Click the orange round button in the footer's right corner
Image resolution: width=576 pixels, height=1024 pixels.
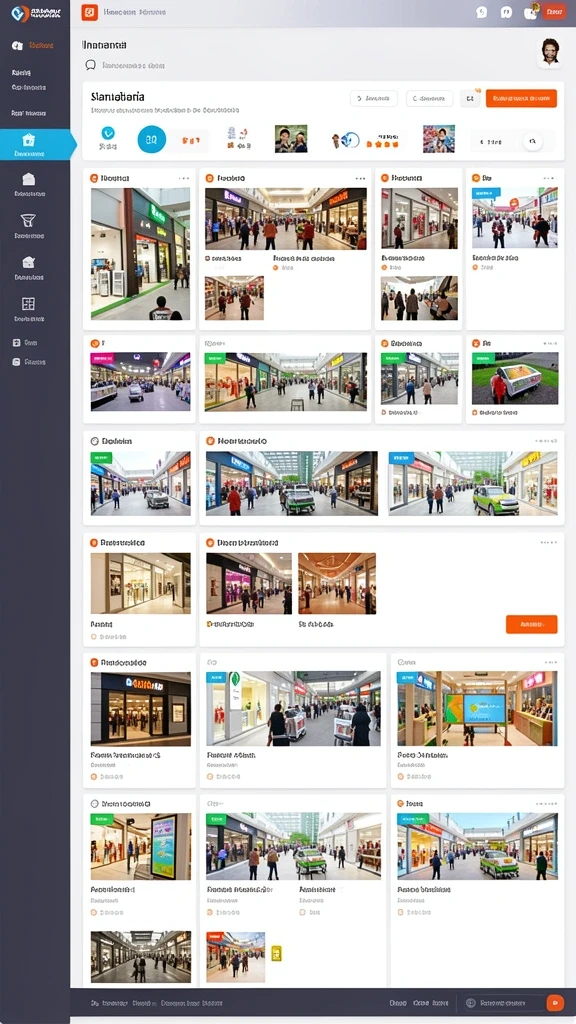click(554, 1002)
